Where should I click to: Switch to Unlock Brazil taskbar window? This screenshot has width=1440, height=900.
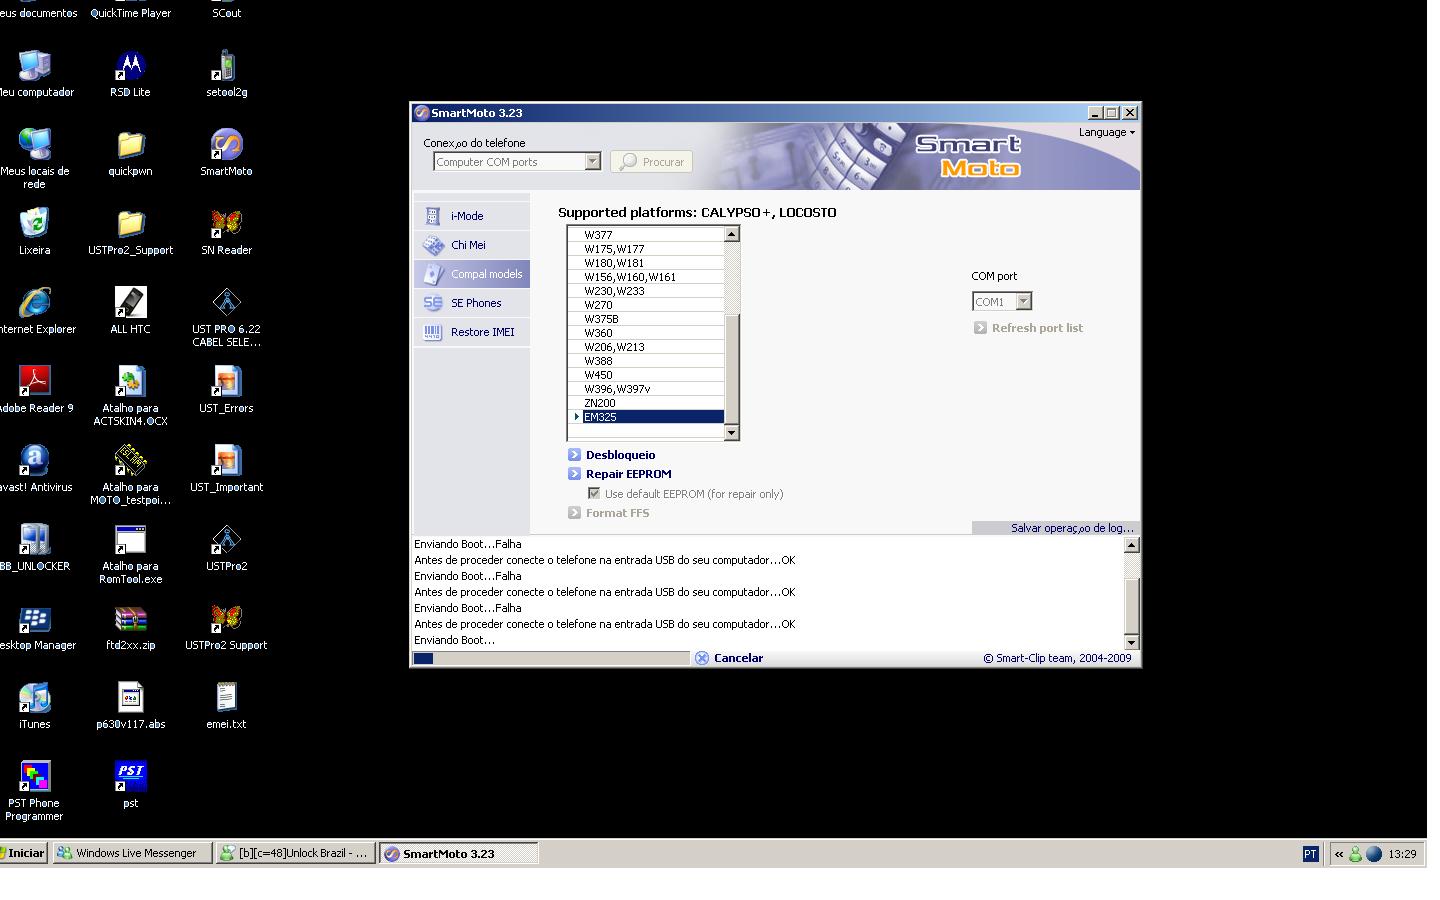tap(296, 853)
